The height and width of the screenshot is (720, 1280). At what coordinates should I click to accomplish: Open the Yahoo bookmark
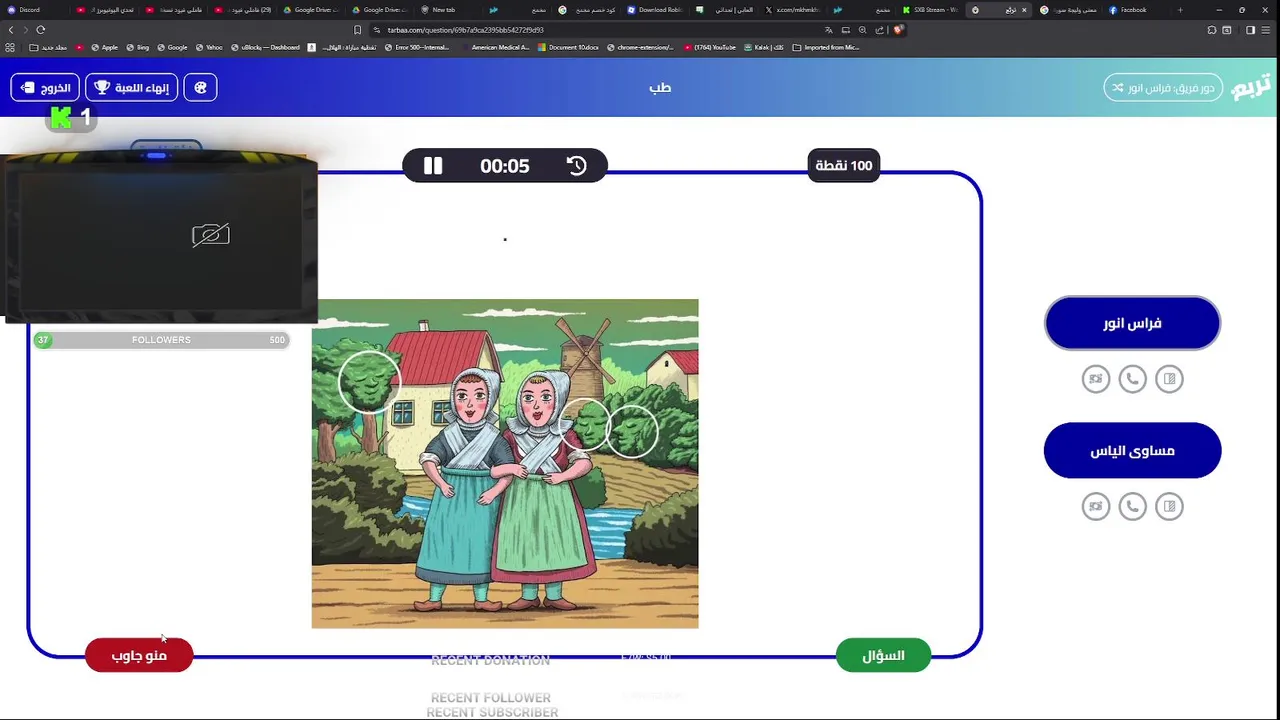point(209,47)
